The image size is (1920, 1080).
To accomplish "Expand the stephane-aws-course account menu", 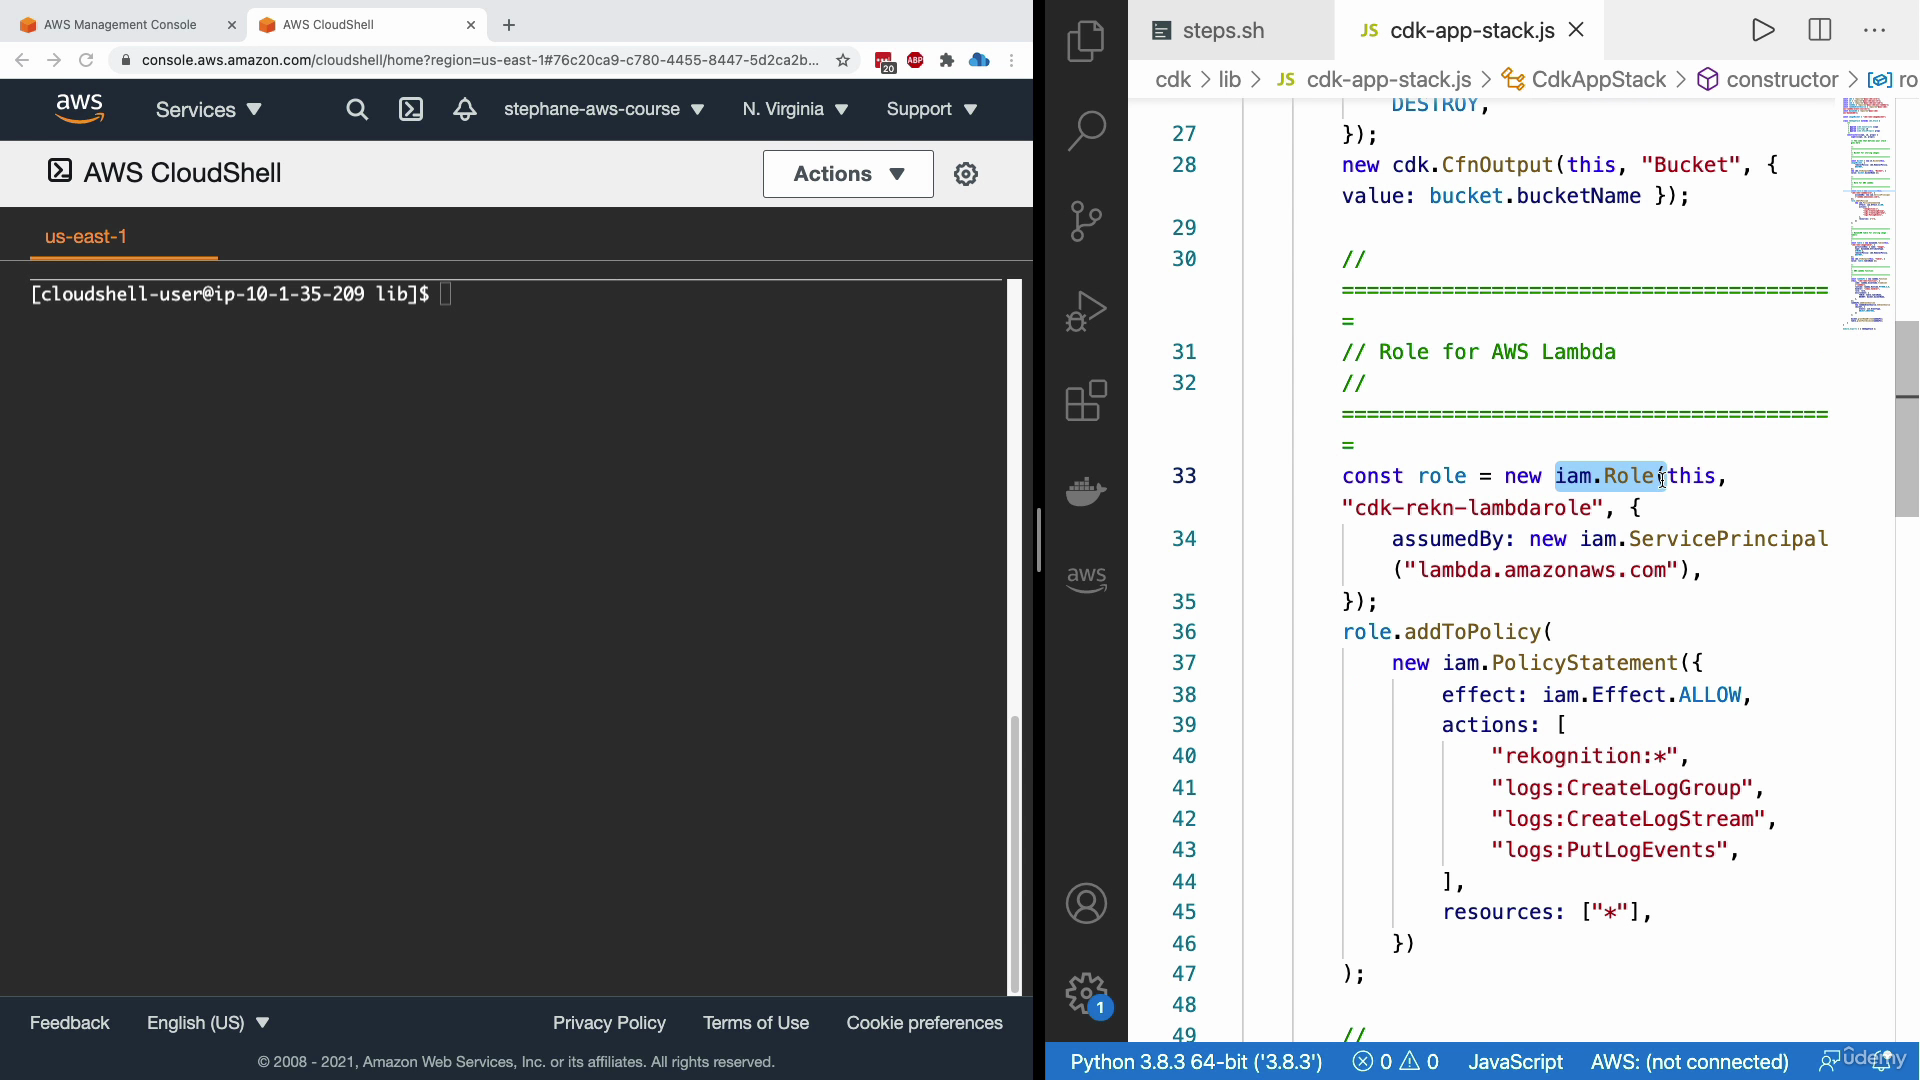I will coord(604,109).
